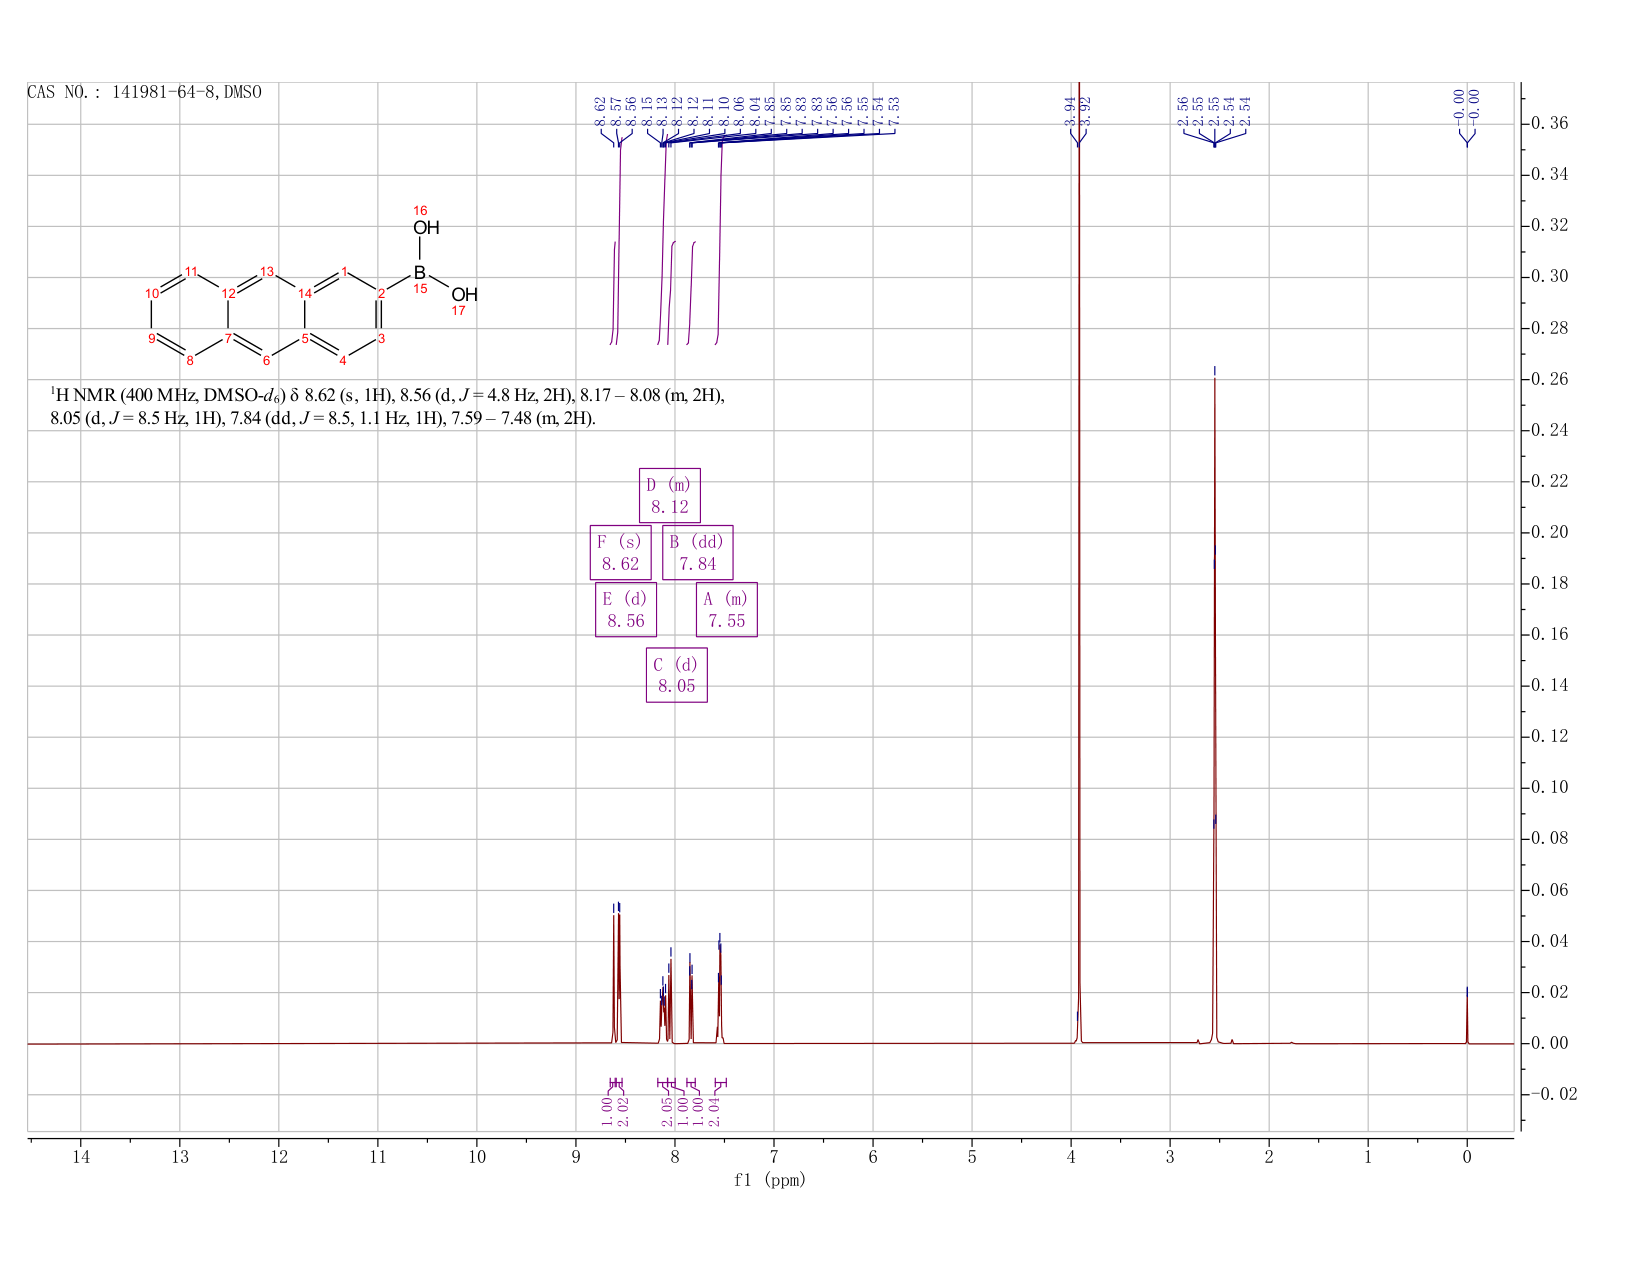Click the 0.36 intensity axis tick label
The width and height of the screenshot is (1650, 1275).
[1554, 124]
